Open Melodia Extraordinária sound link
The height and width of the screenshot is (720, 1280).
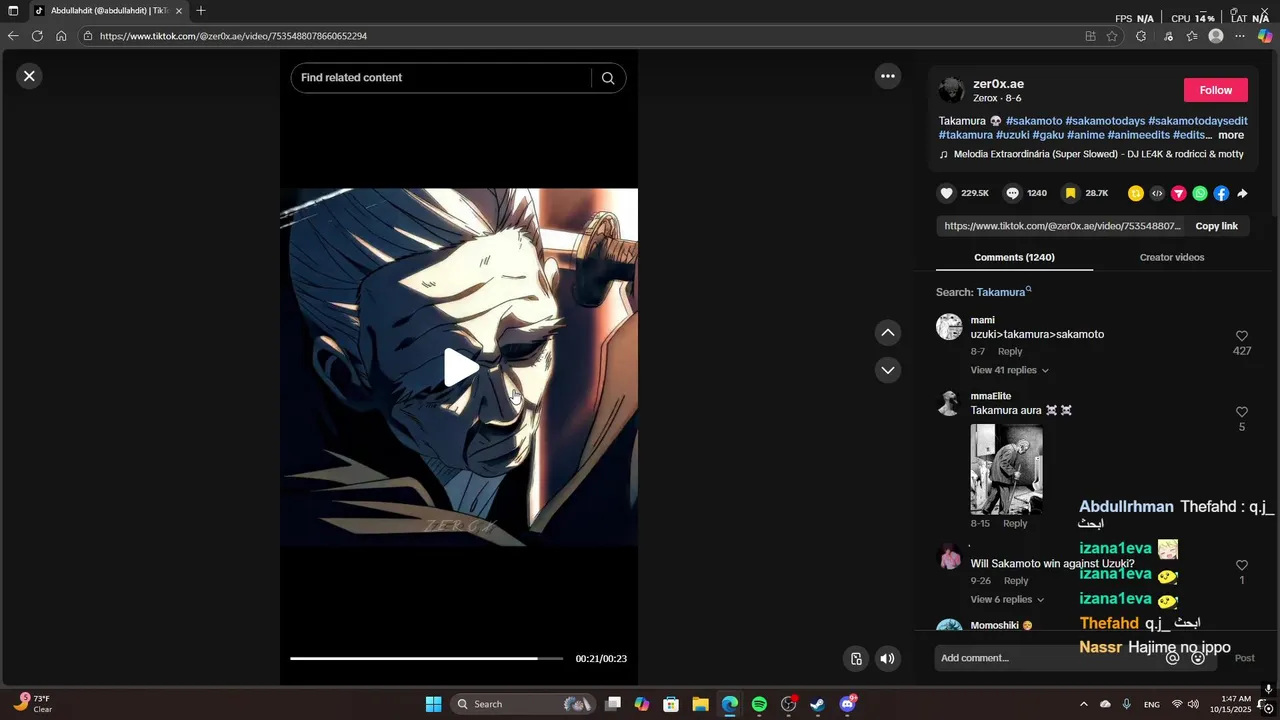(x=1098, y=154)
